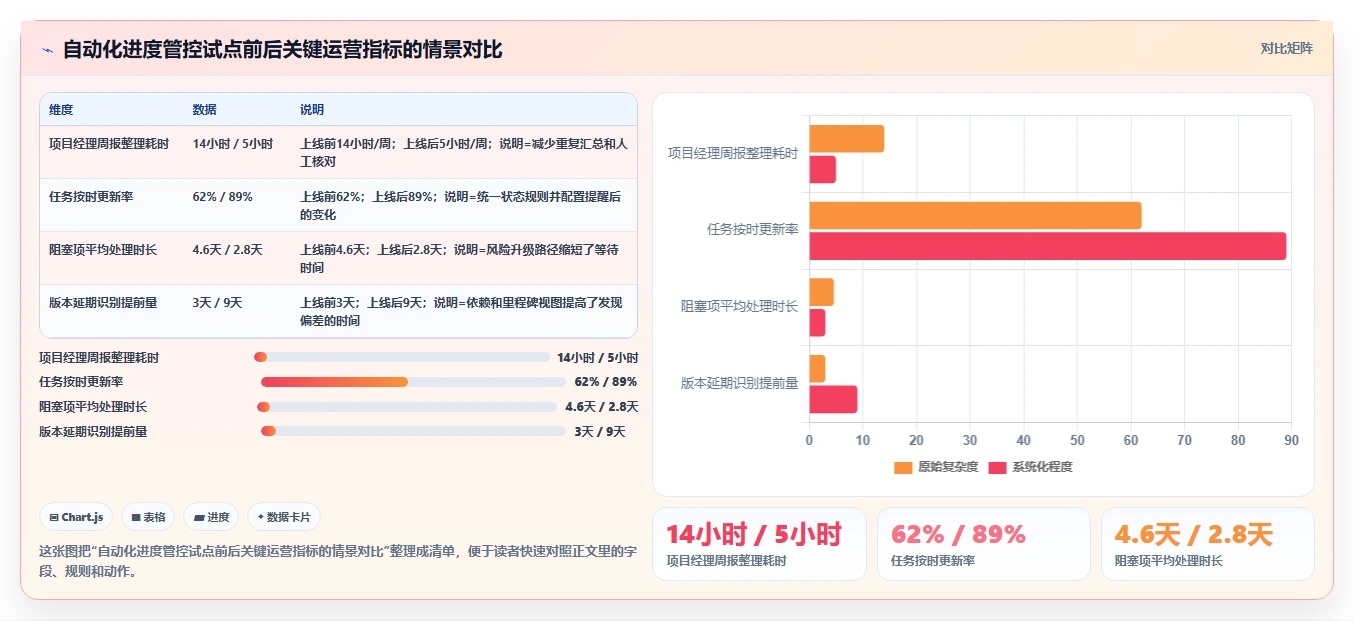Screen dimensions: 1354x621
Task: Click the description starting 上线前3天
Action: [x=461, y=311]
